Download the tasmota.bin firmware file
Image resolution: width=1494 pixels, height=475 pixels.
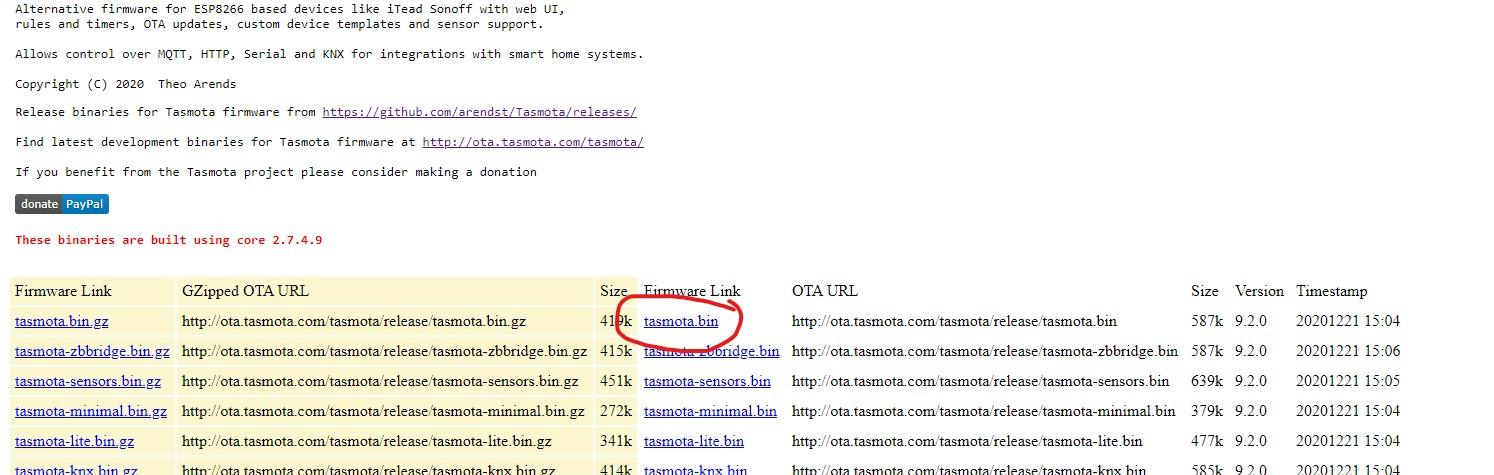click(681, 321)
